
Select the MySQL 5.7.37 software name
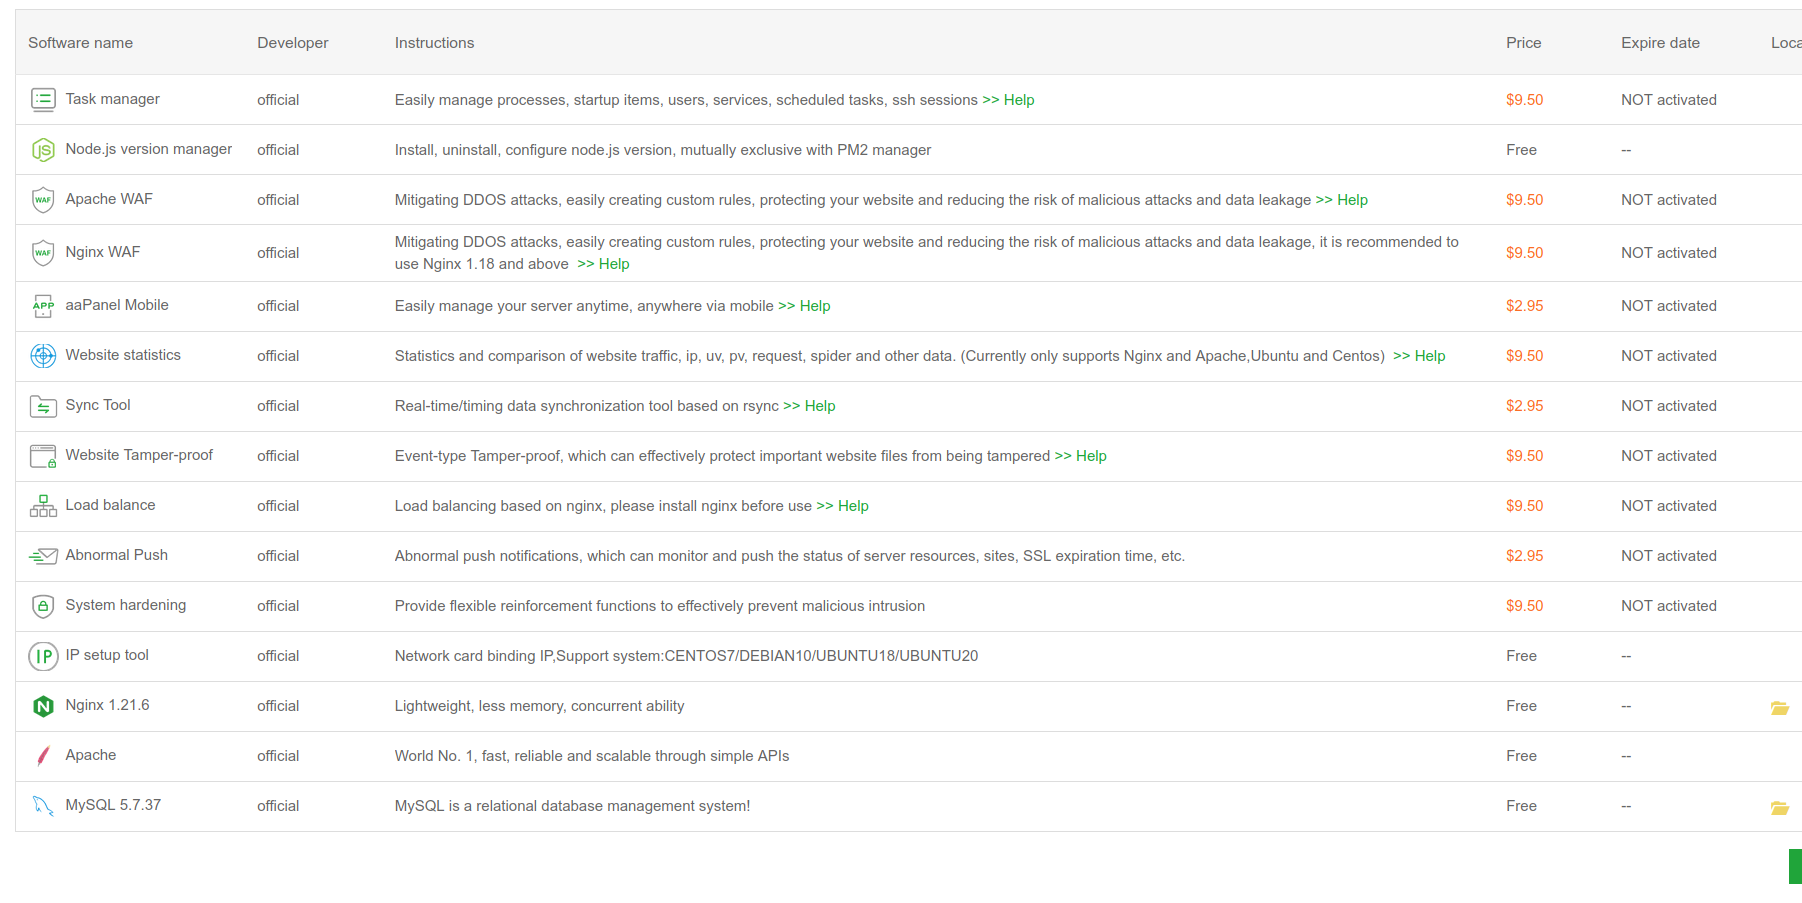113,805
